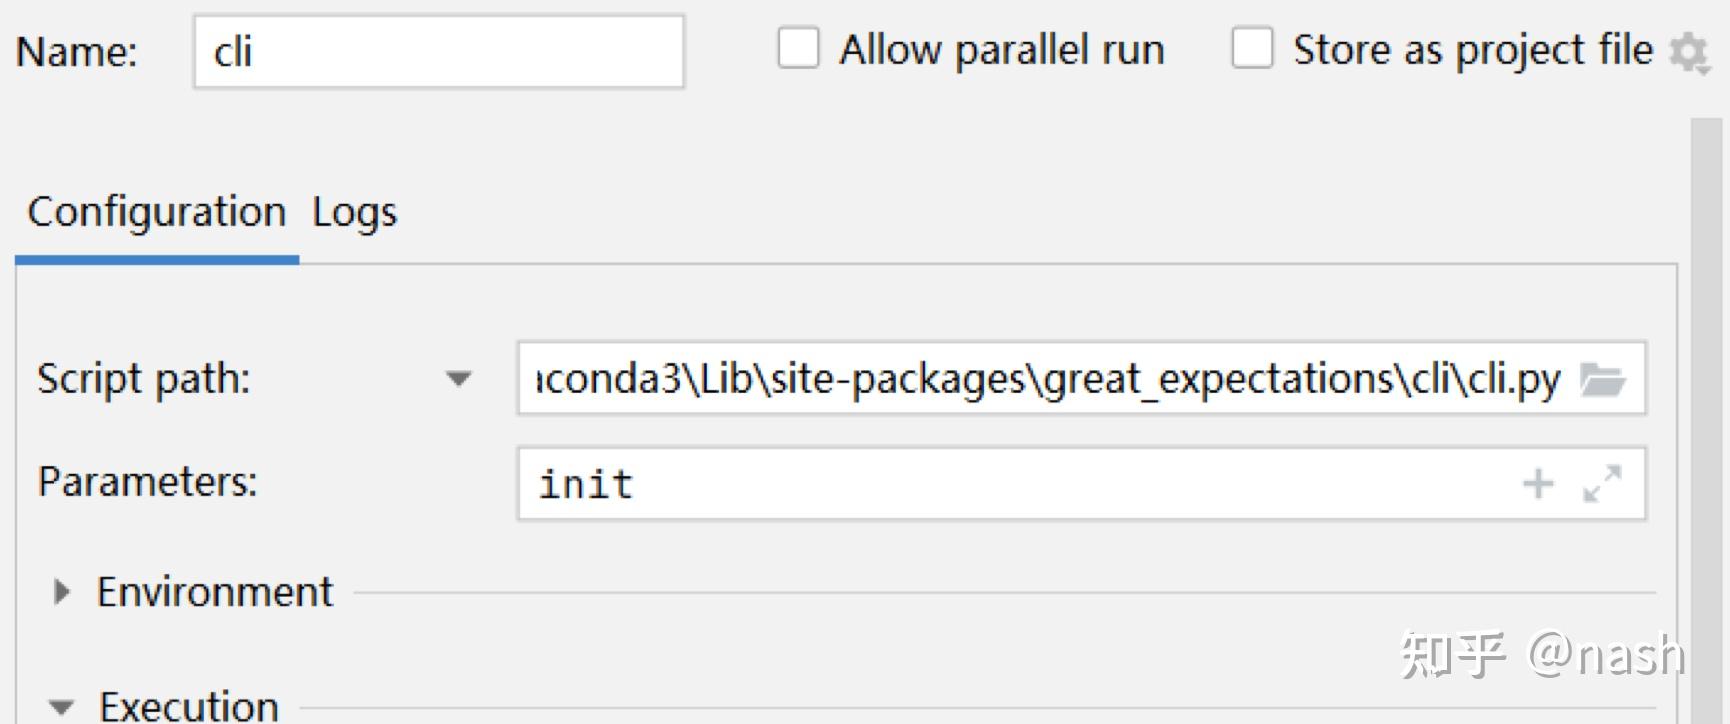Click the Parameters field containing 'init'
The width and height of the screenshot is (1730, 724).
[x=1020, y=485]
